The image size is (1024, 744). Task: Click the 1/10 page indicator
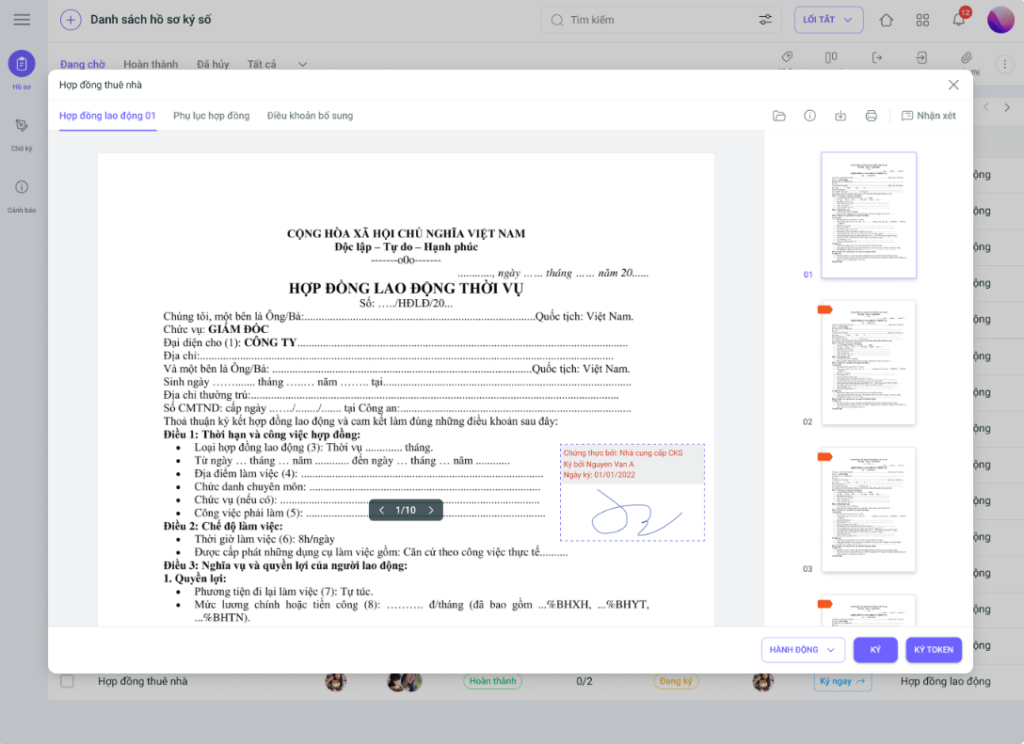(x=406, y=510)
